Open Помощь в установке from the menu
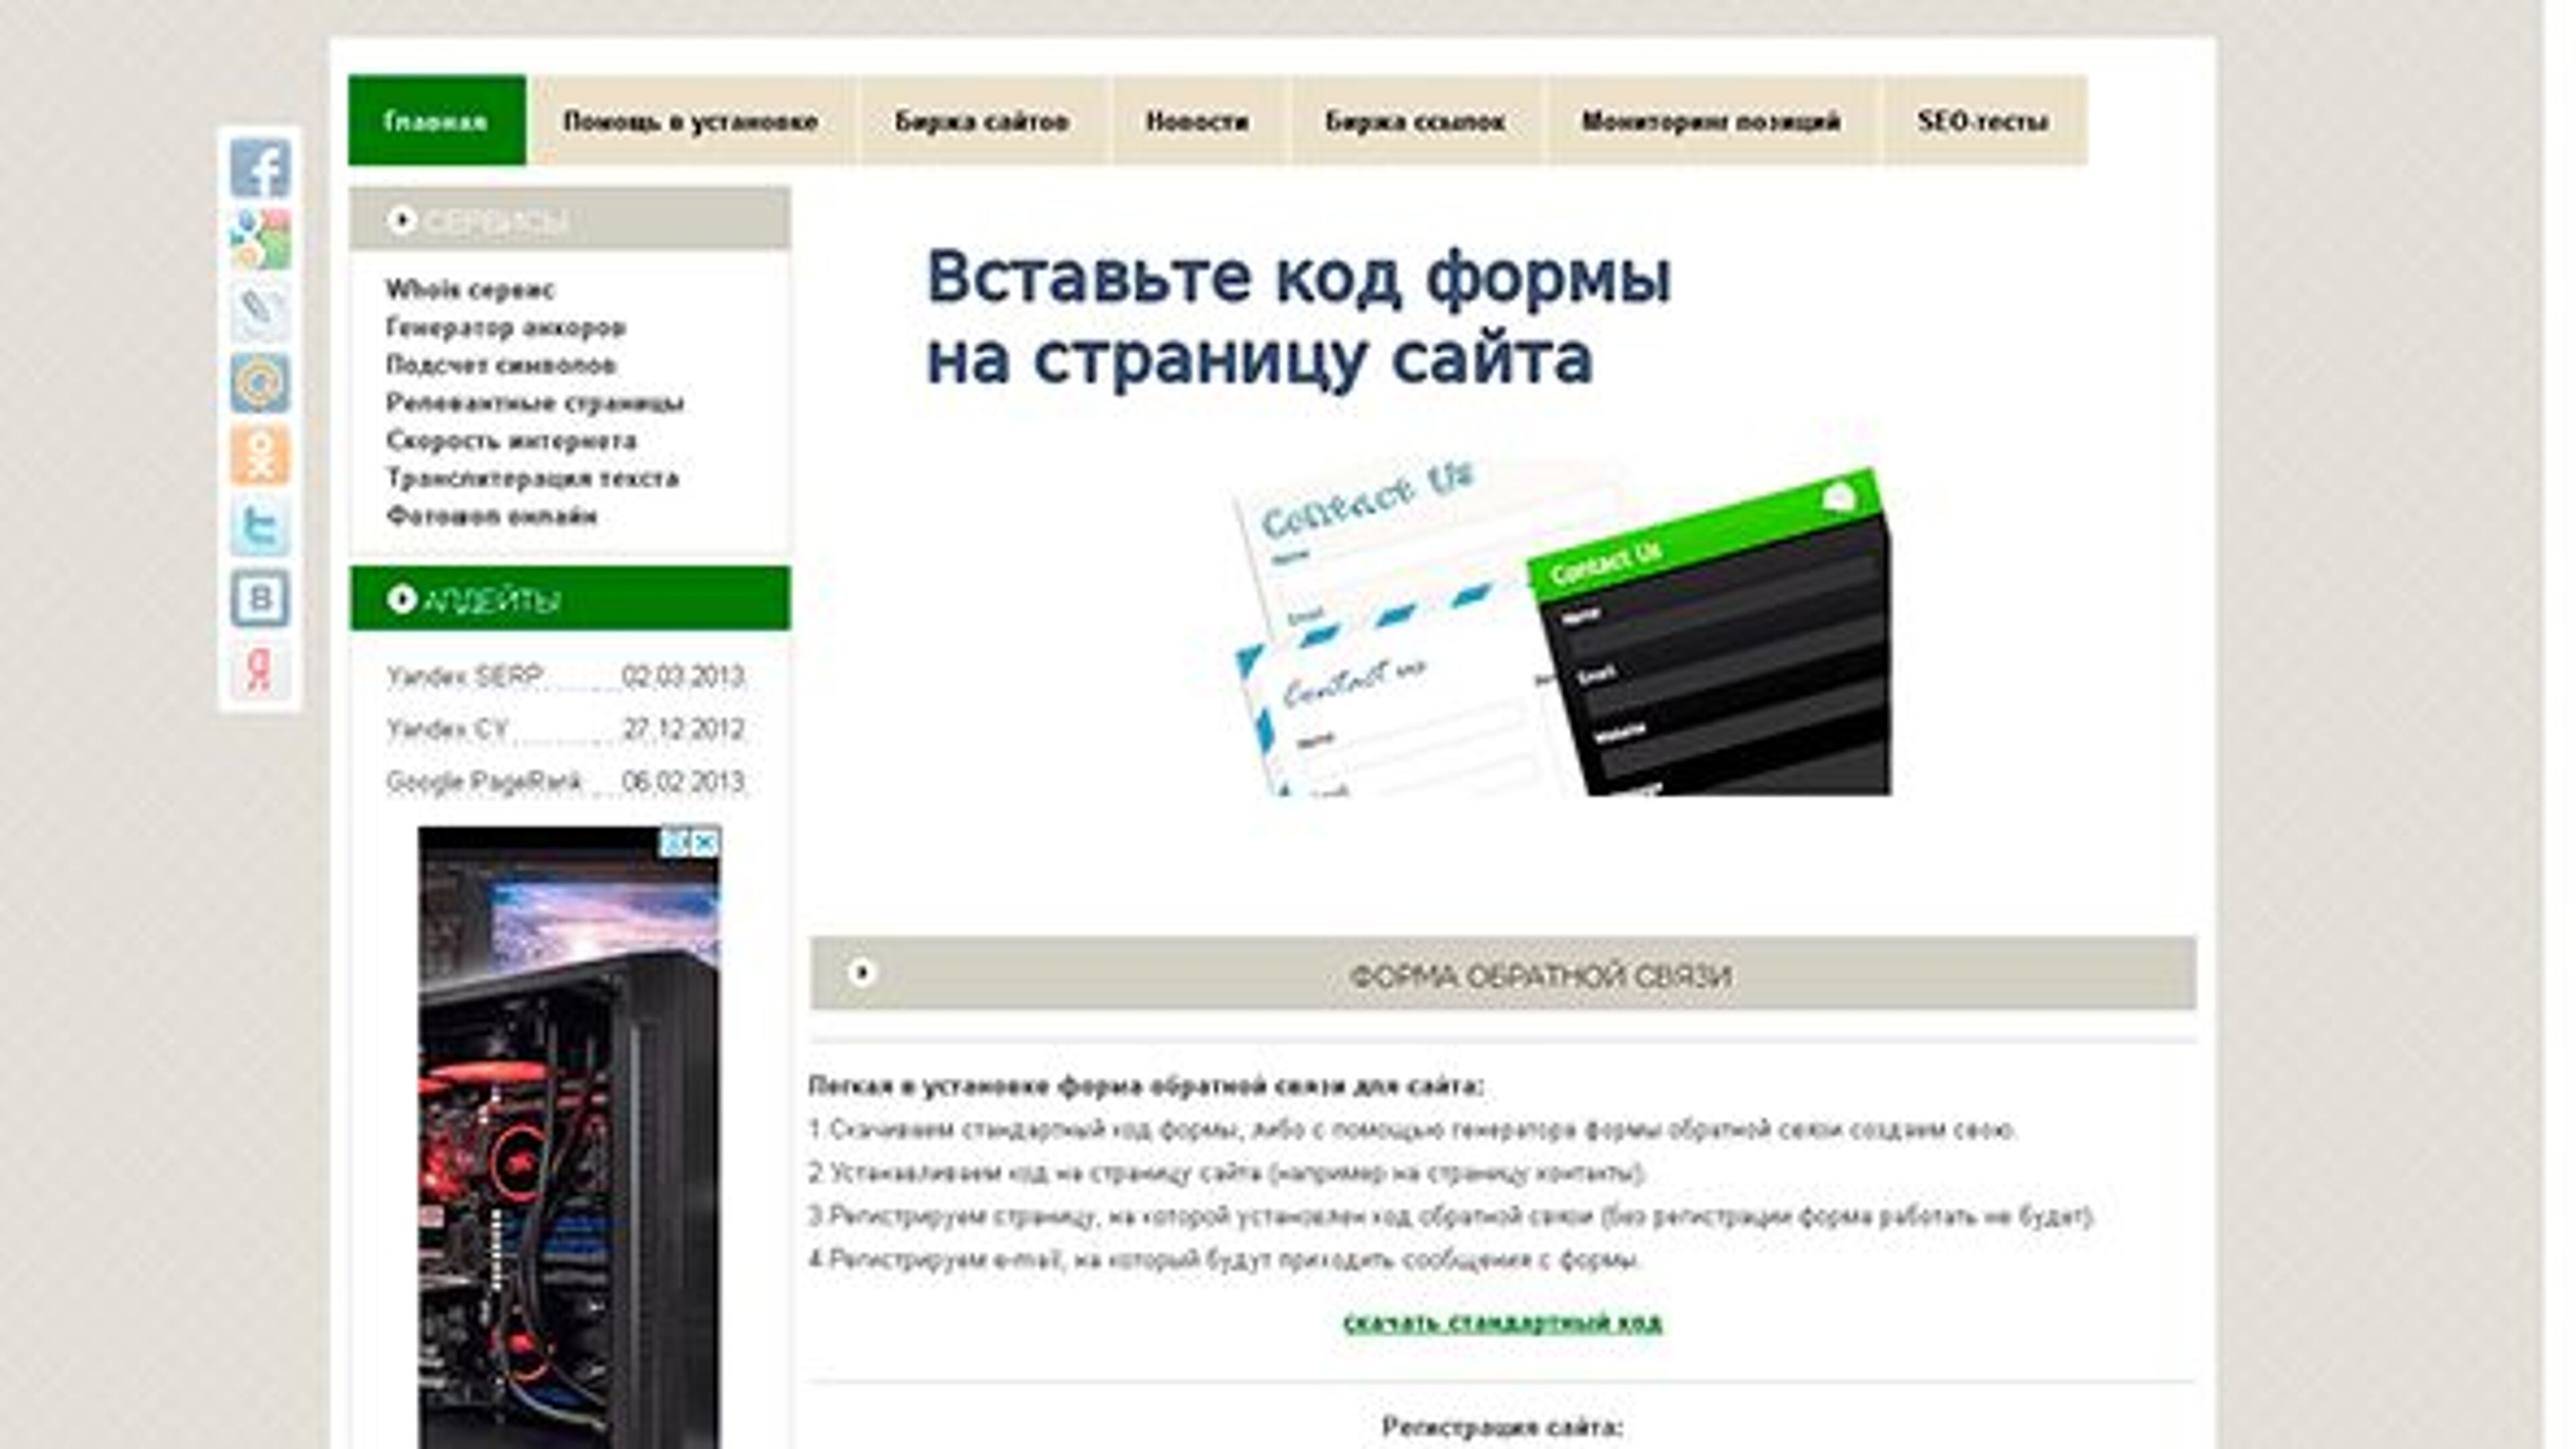 693,120
